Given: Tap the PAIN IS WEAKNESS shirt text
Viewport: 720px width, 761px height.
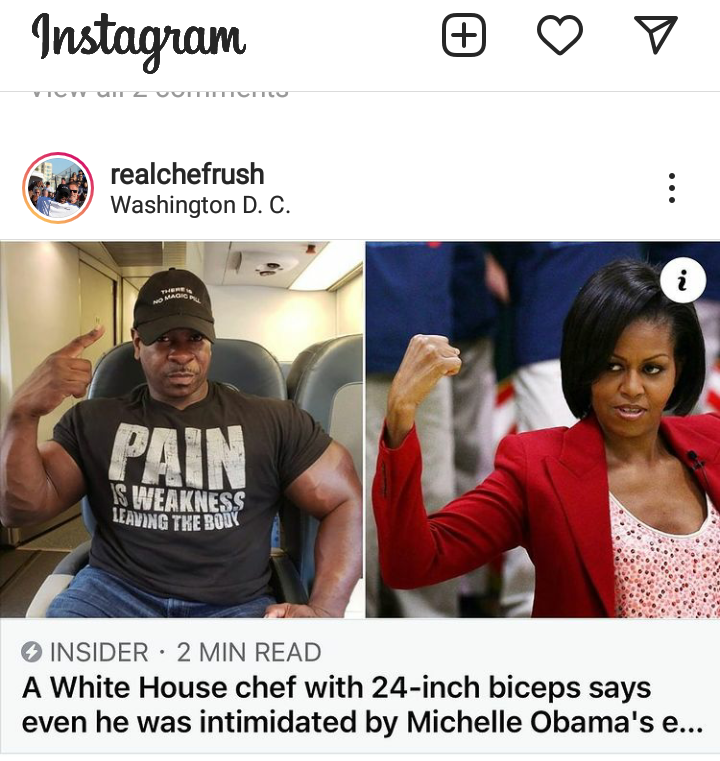Looking at the screenshot, I should pos(178,477).
